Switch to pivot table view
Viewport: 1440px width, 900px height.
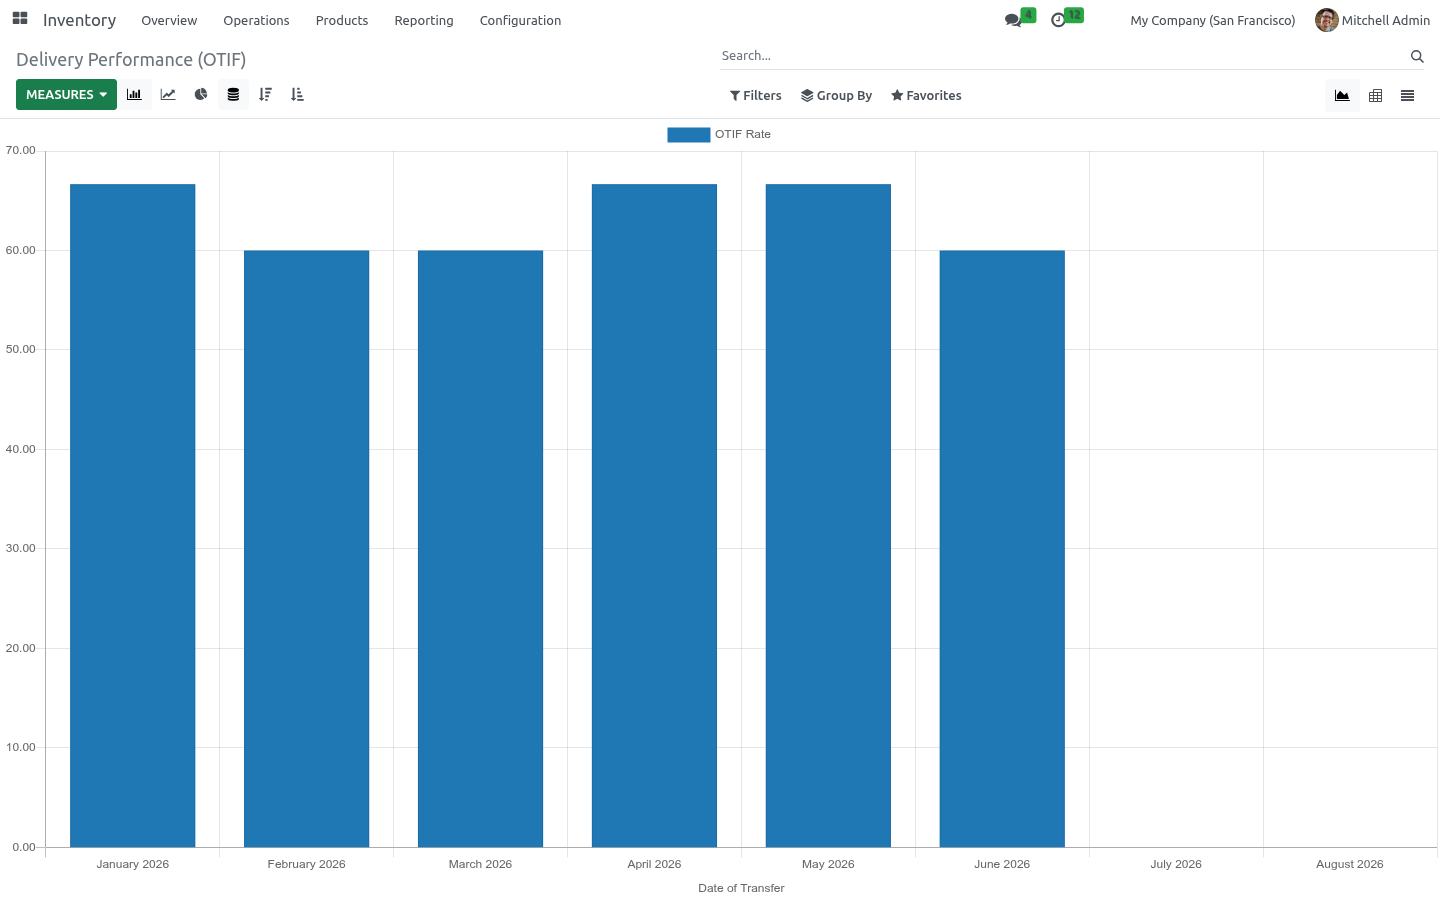click(x=1376, y=95)
